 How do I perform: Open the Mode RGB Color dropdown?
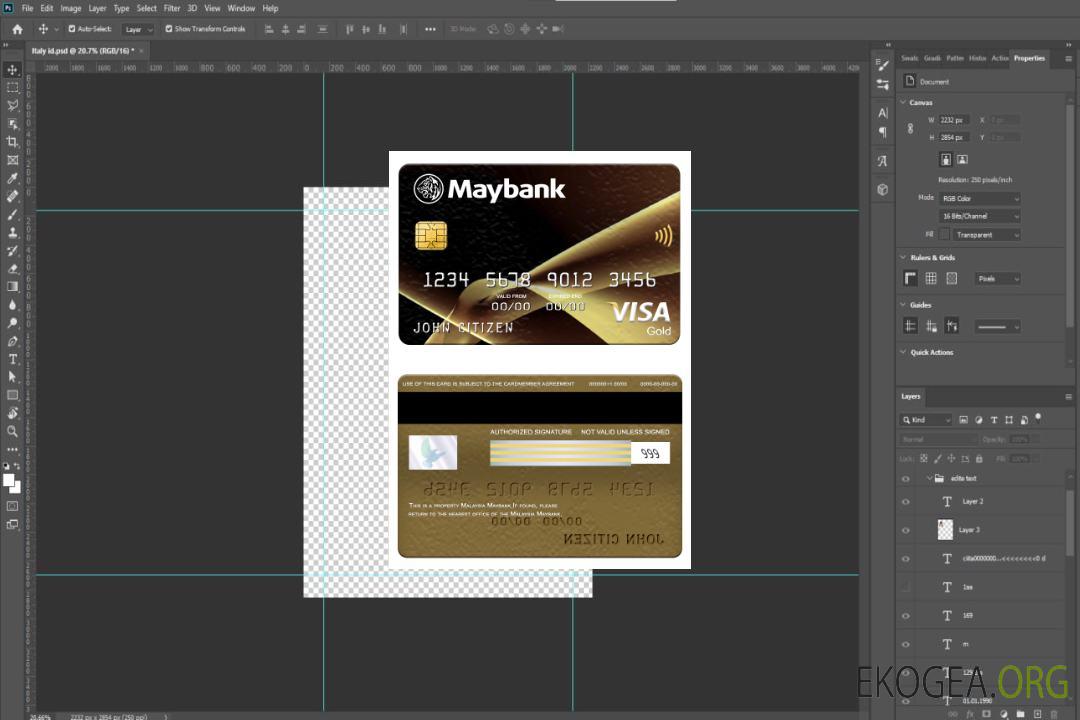[979, 198]
